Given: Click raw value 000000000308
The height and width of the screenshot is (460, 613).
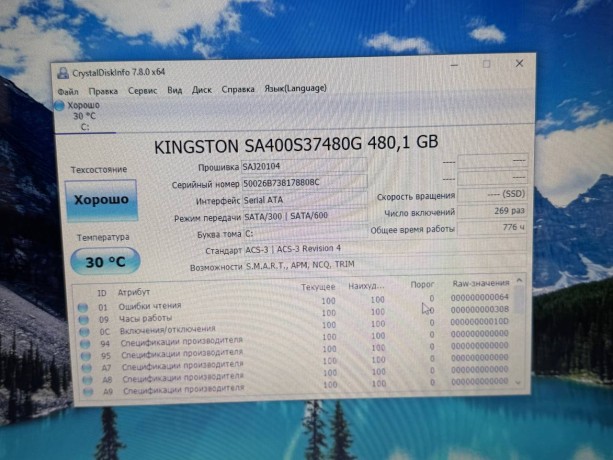Looking at the screenshot, I should click(480, 310).
